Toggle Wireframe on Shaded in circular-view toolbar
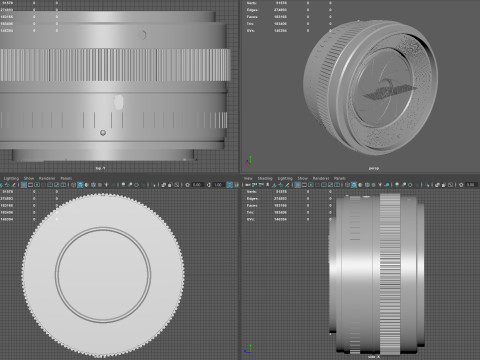The width and height of the screenshot is (480, 360). (93, 184)
